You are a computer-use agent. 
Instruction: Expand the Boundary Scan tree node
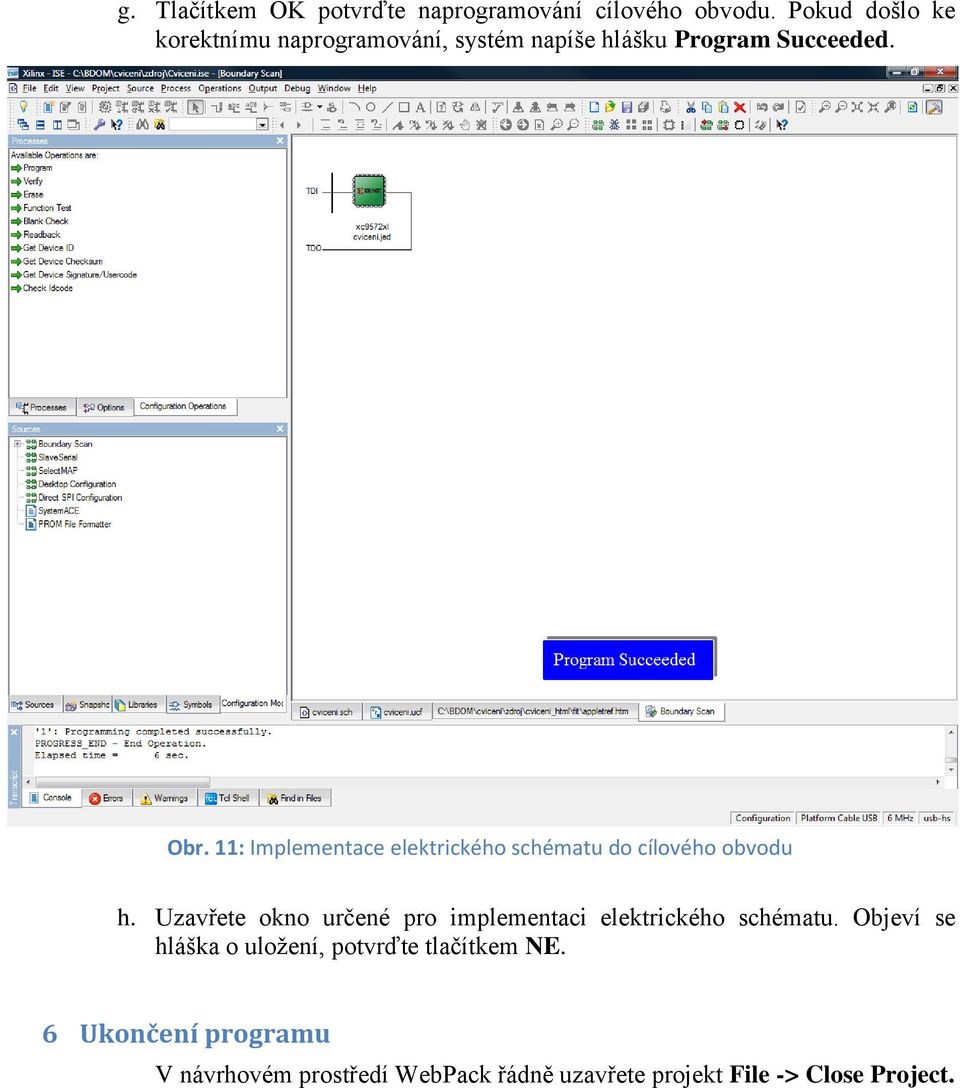[x=17, y=443]
